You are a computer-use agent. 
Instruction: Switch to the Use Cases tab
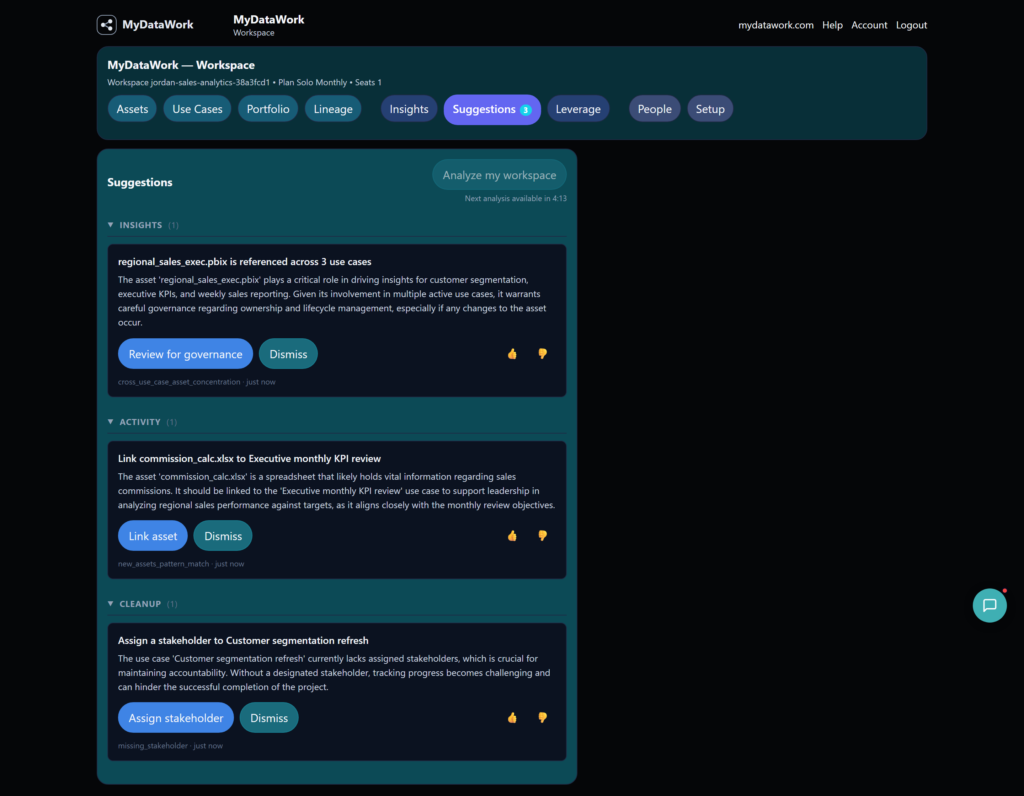[x=197, y=109]
